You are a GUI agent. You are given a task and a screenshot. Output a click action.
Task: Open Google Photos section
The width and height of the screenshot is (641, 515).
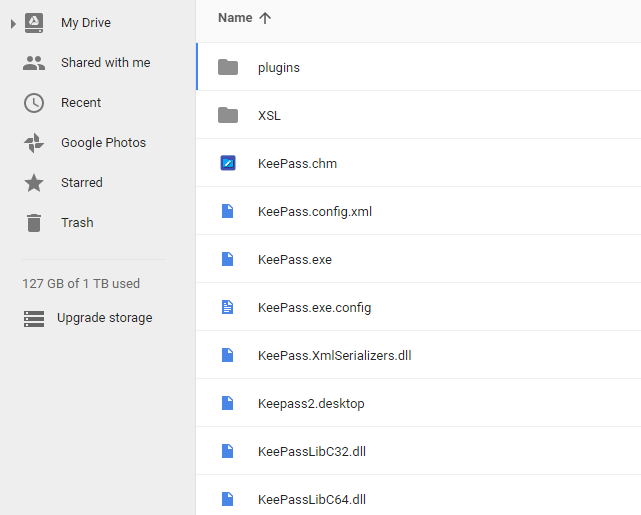pos(103,143)
